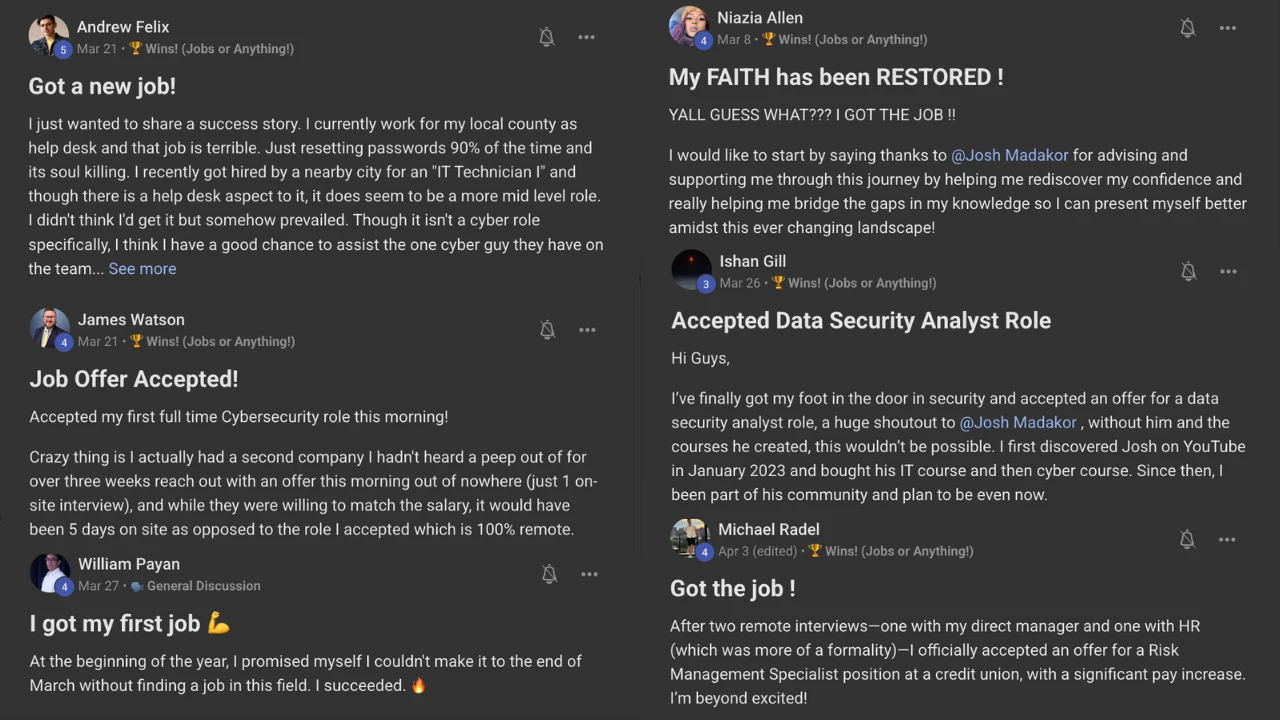Open the three-dot menu on Andrew Felix's post
This screenshot has height=720, width=1280.
(x=587, y=38)
